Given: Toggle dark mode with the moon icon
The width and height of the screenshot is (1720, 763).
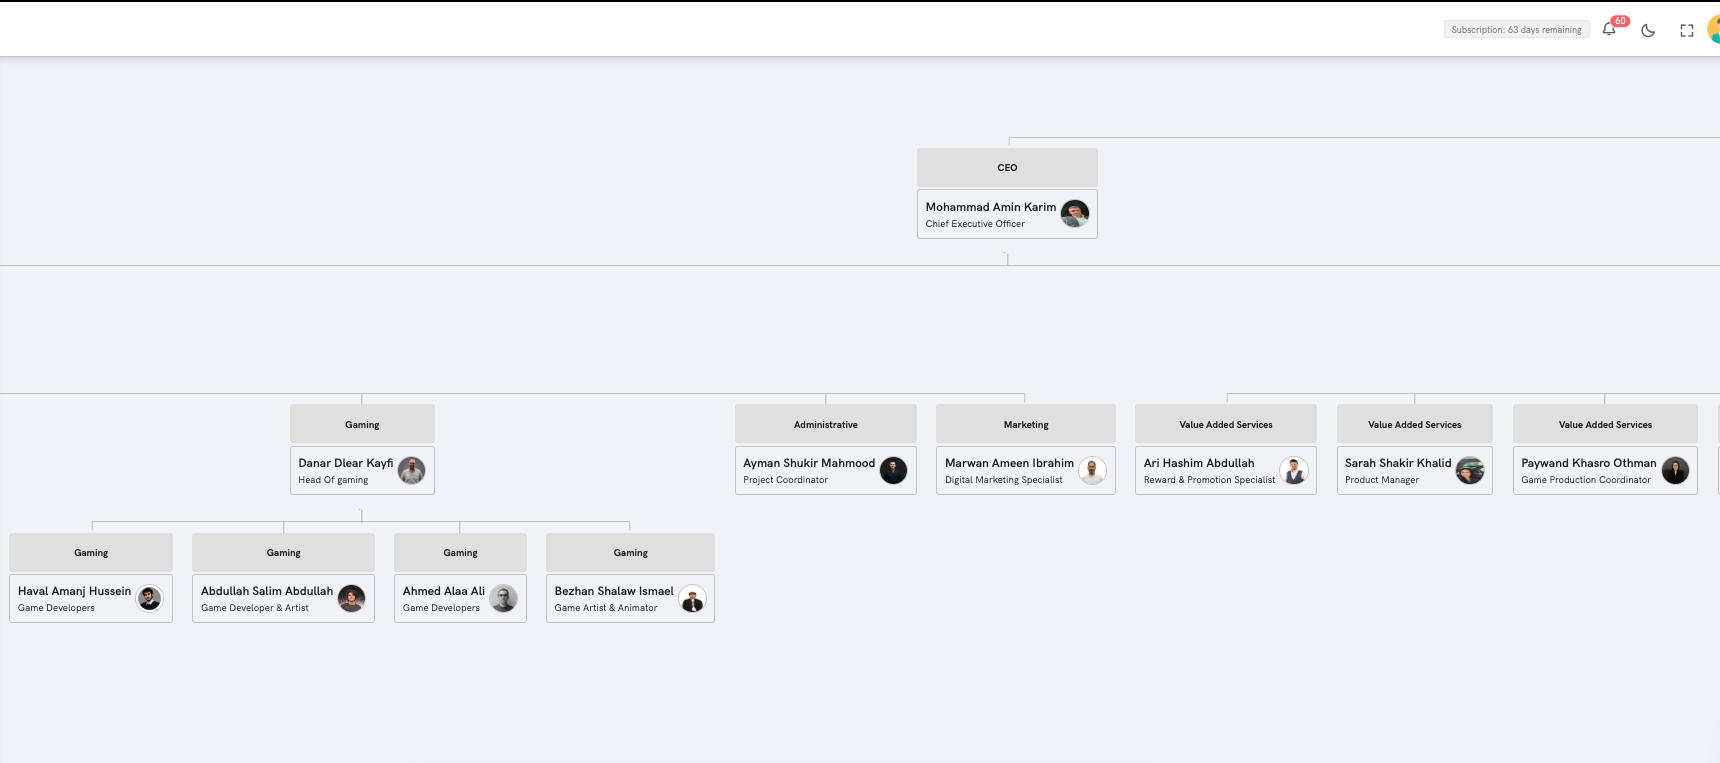Looking at the screenshot, I should [x=1648, y=30].
